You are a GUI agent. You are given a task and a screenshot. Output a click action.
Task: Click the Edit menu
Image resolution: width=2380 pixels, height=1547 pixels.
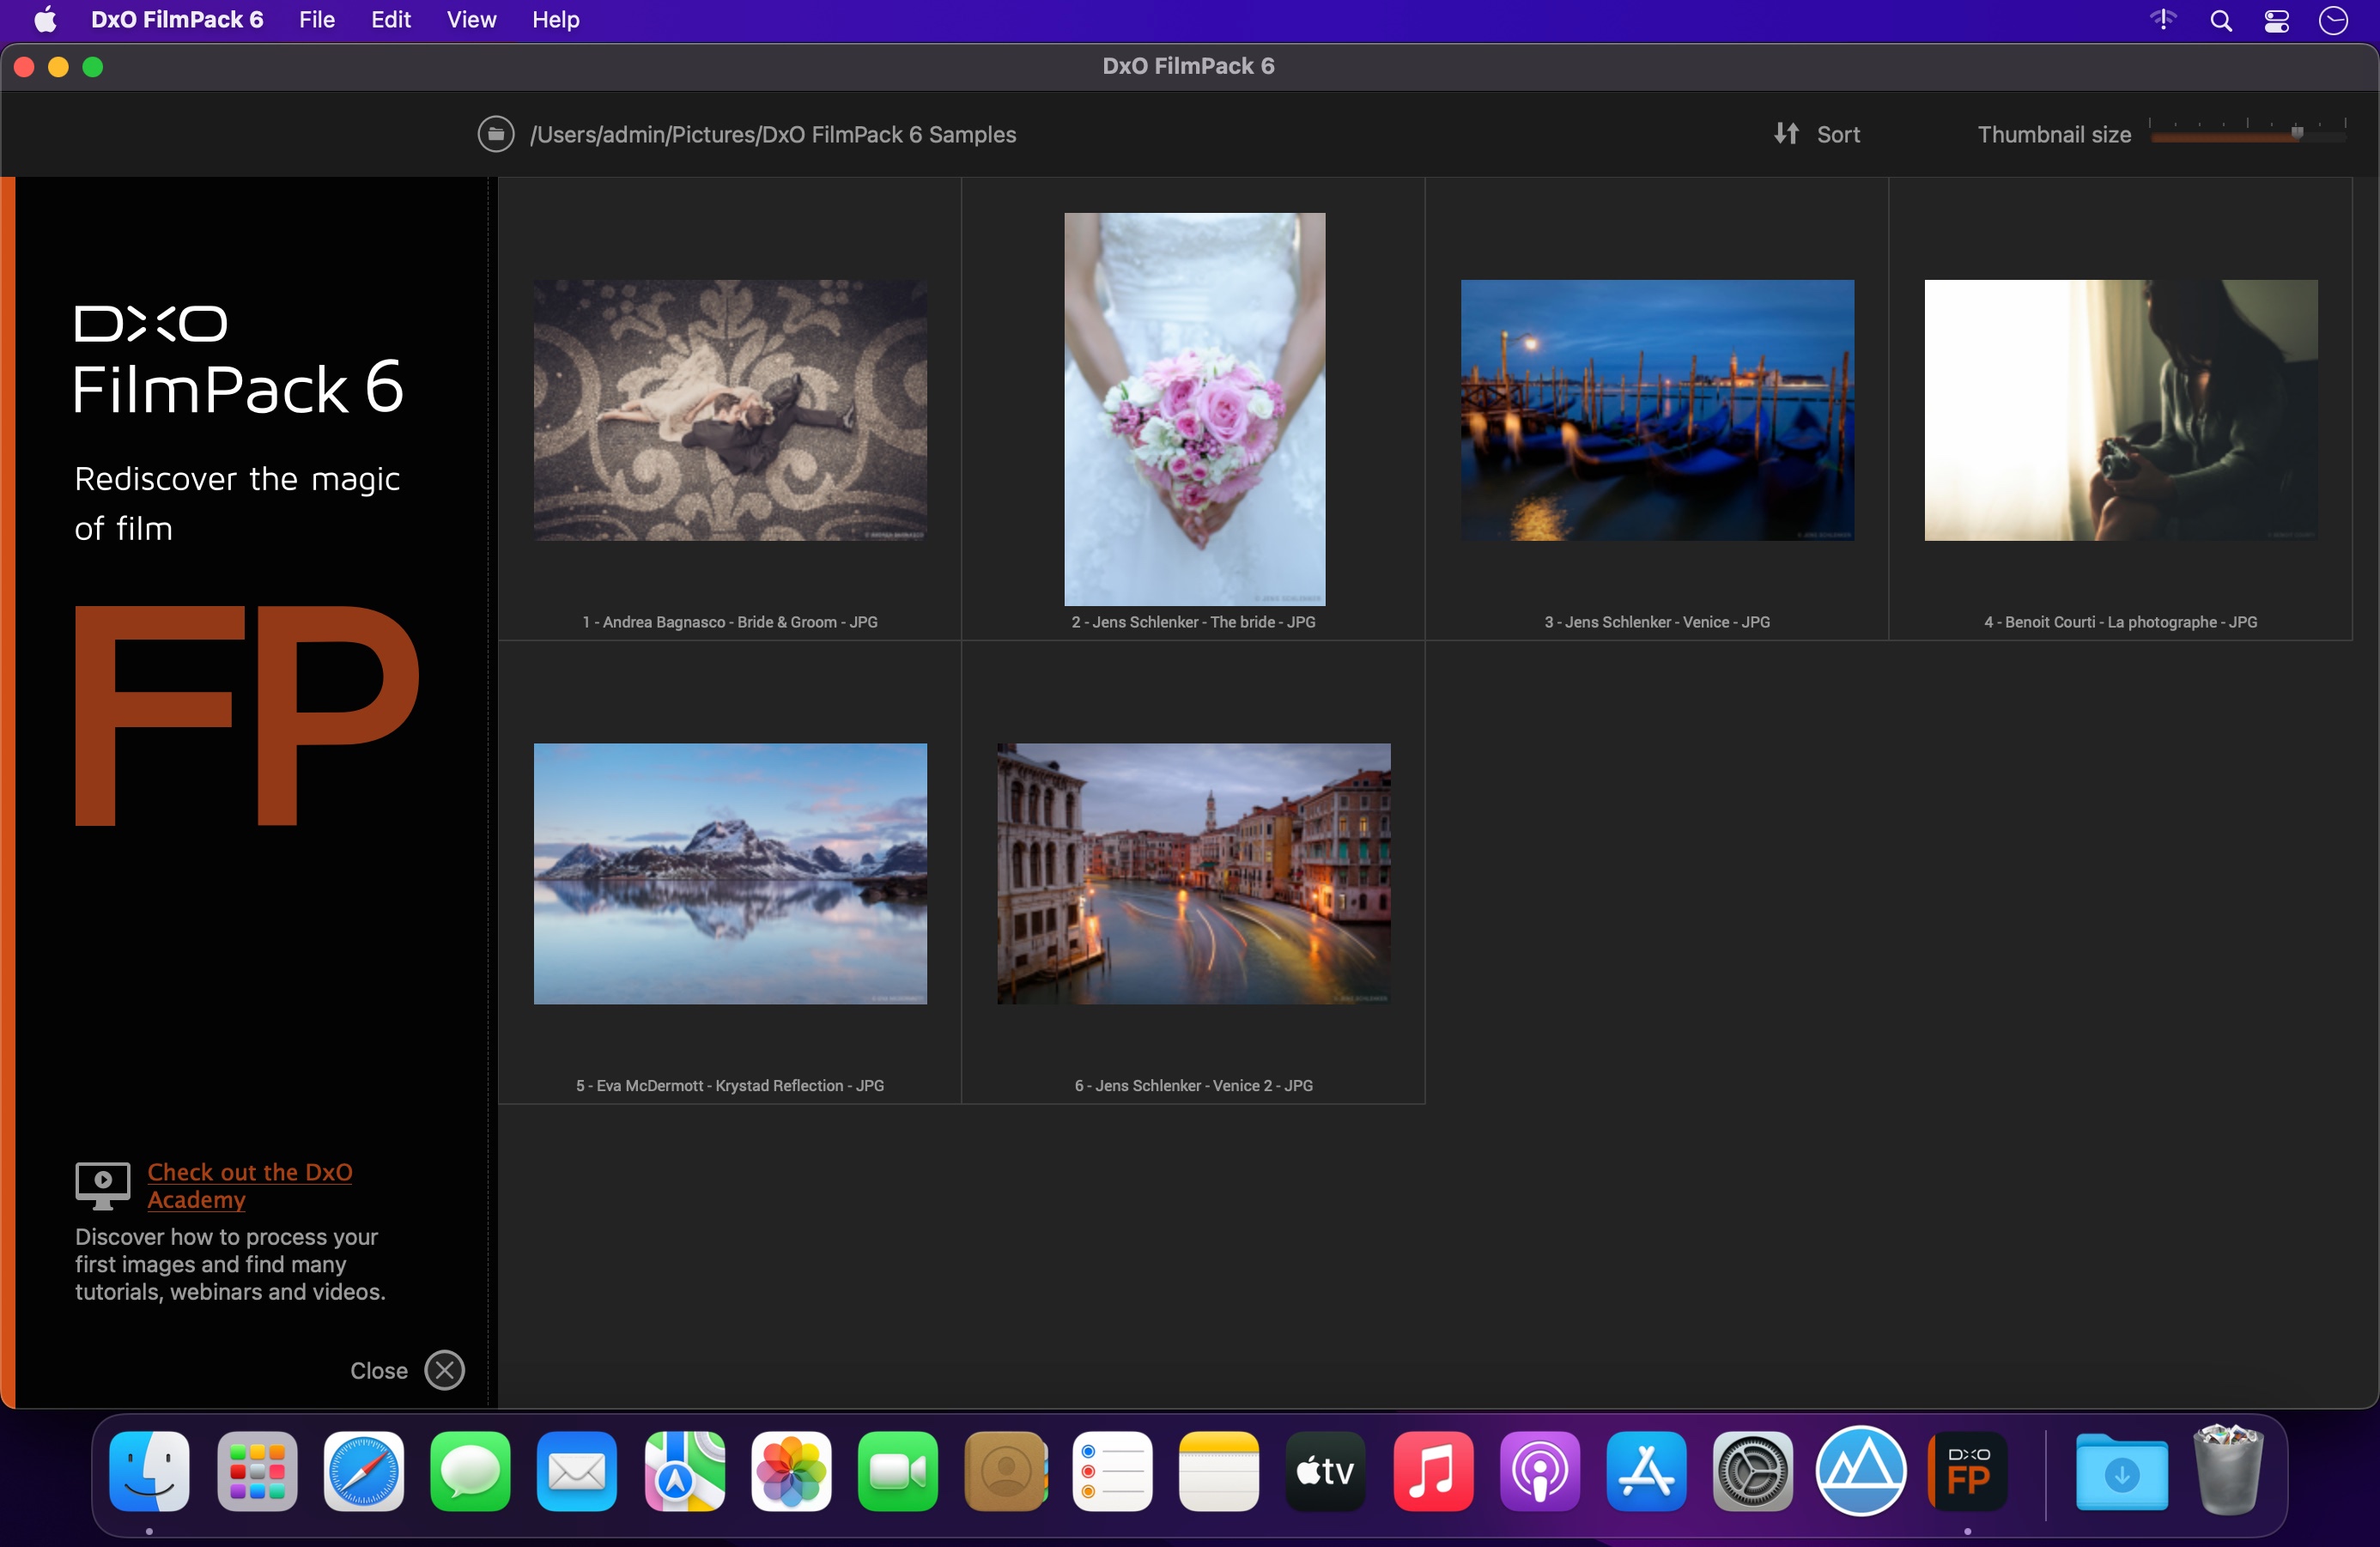click(390, 20)
